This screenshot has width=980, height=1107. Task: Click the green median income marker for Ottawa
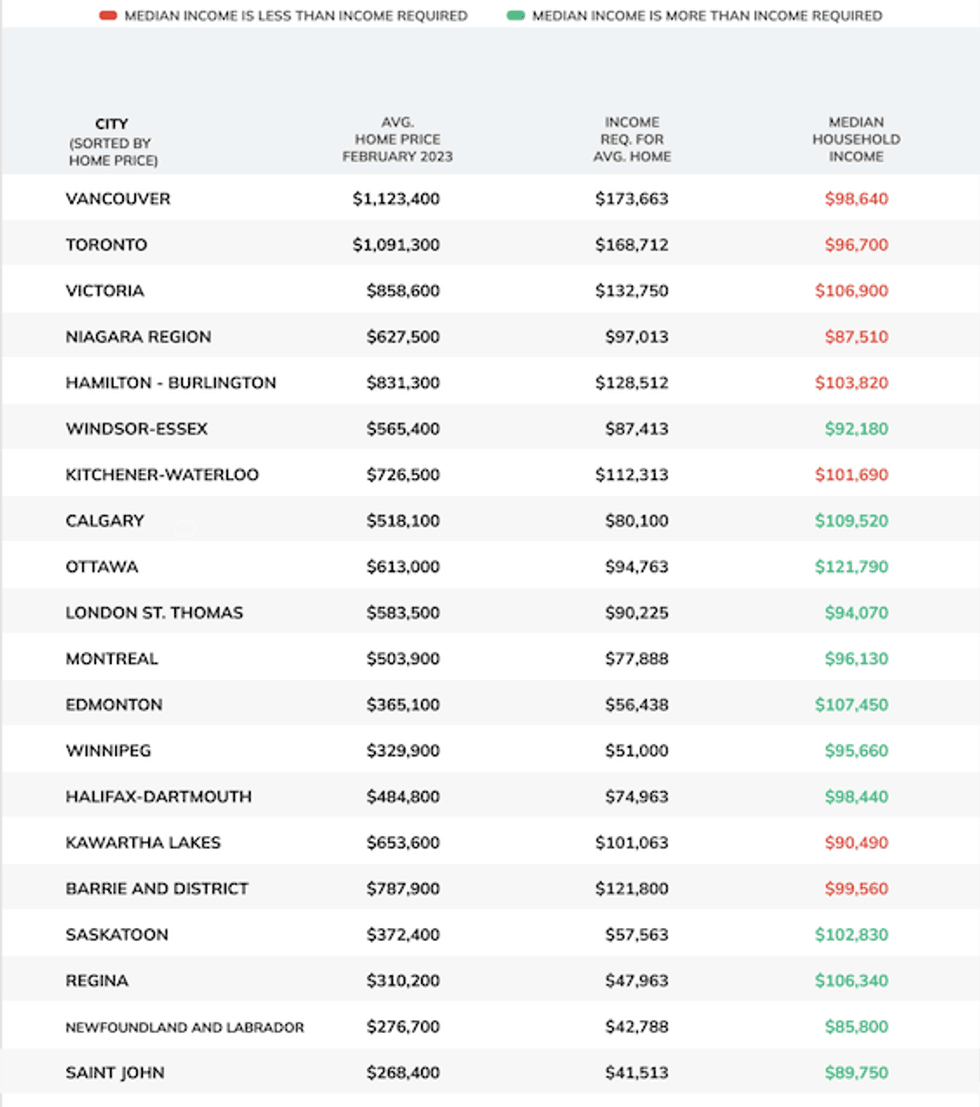tap(857, 566)
